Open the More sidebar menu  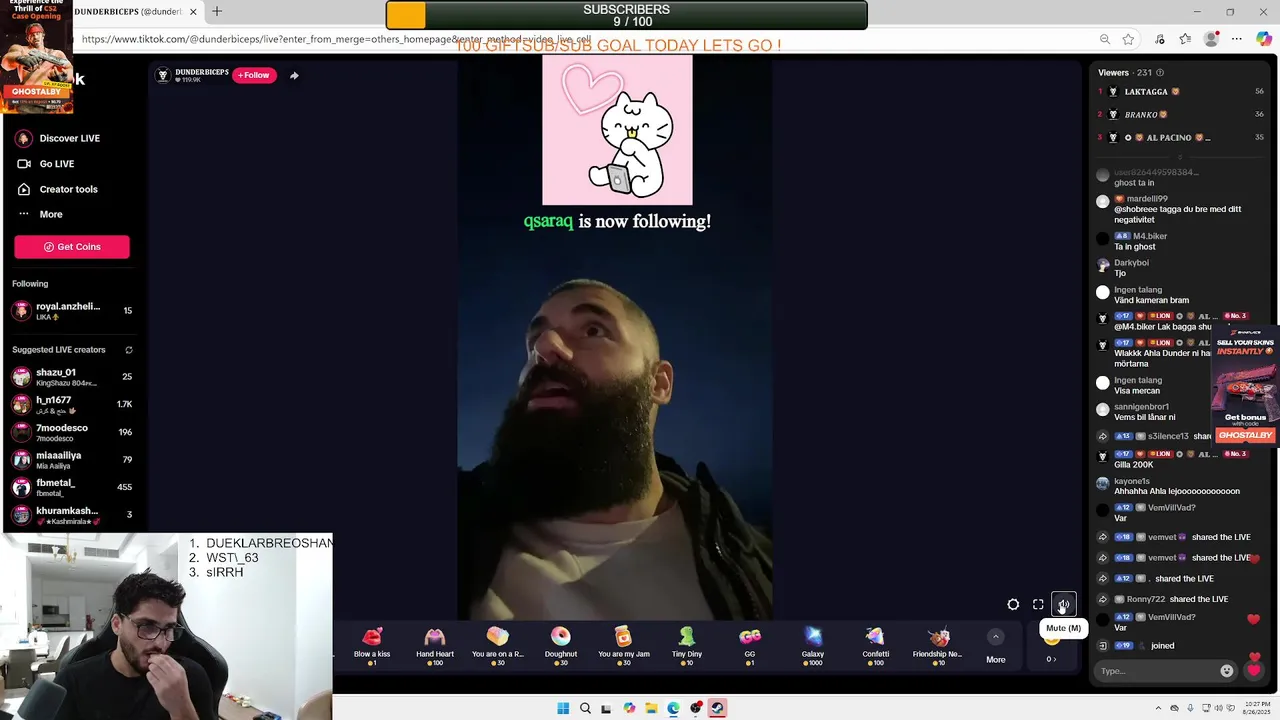point(51,214)
